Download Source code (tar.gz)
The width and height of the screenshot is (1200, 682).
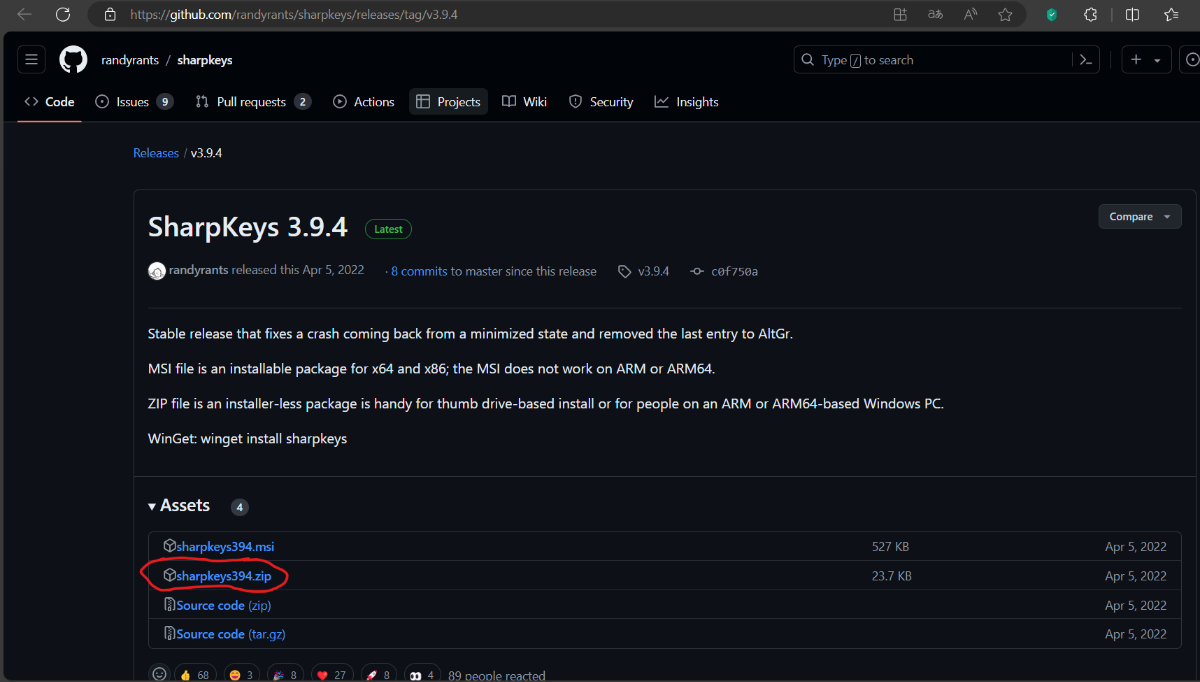click(231, 634)
